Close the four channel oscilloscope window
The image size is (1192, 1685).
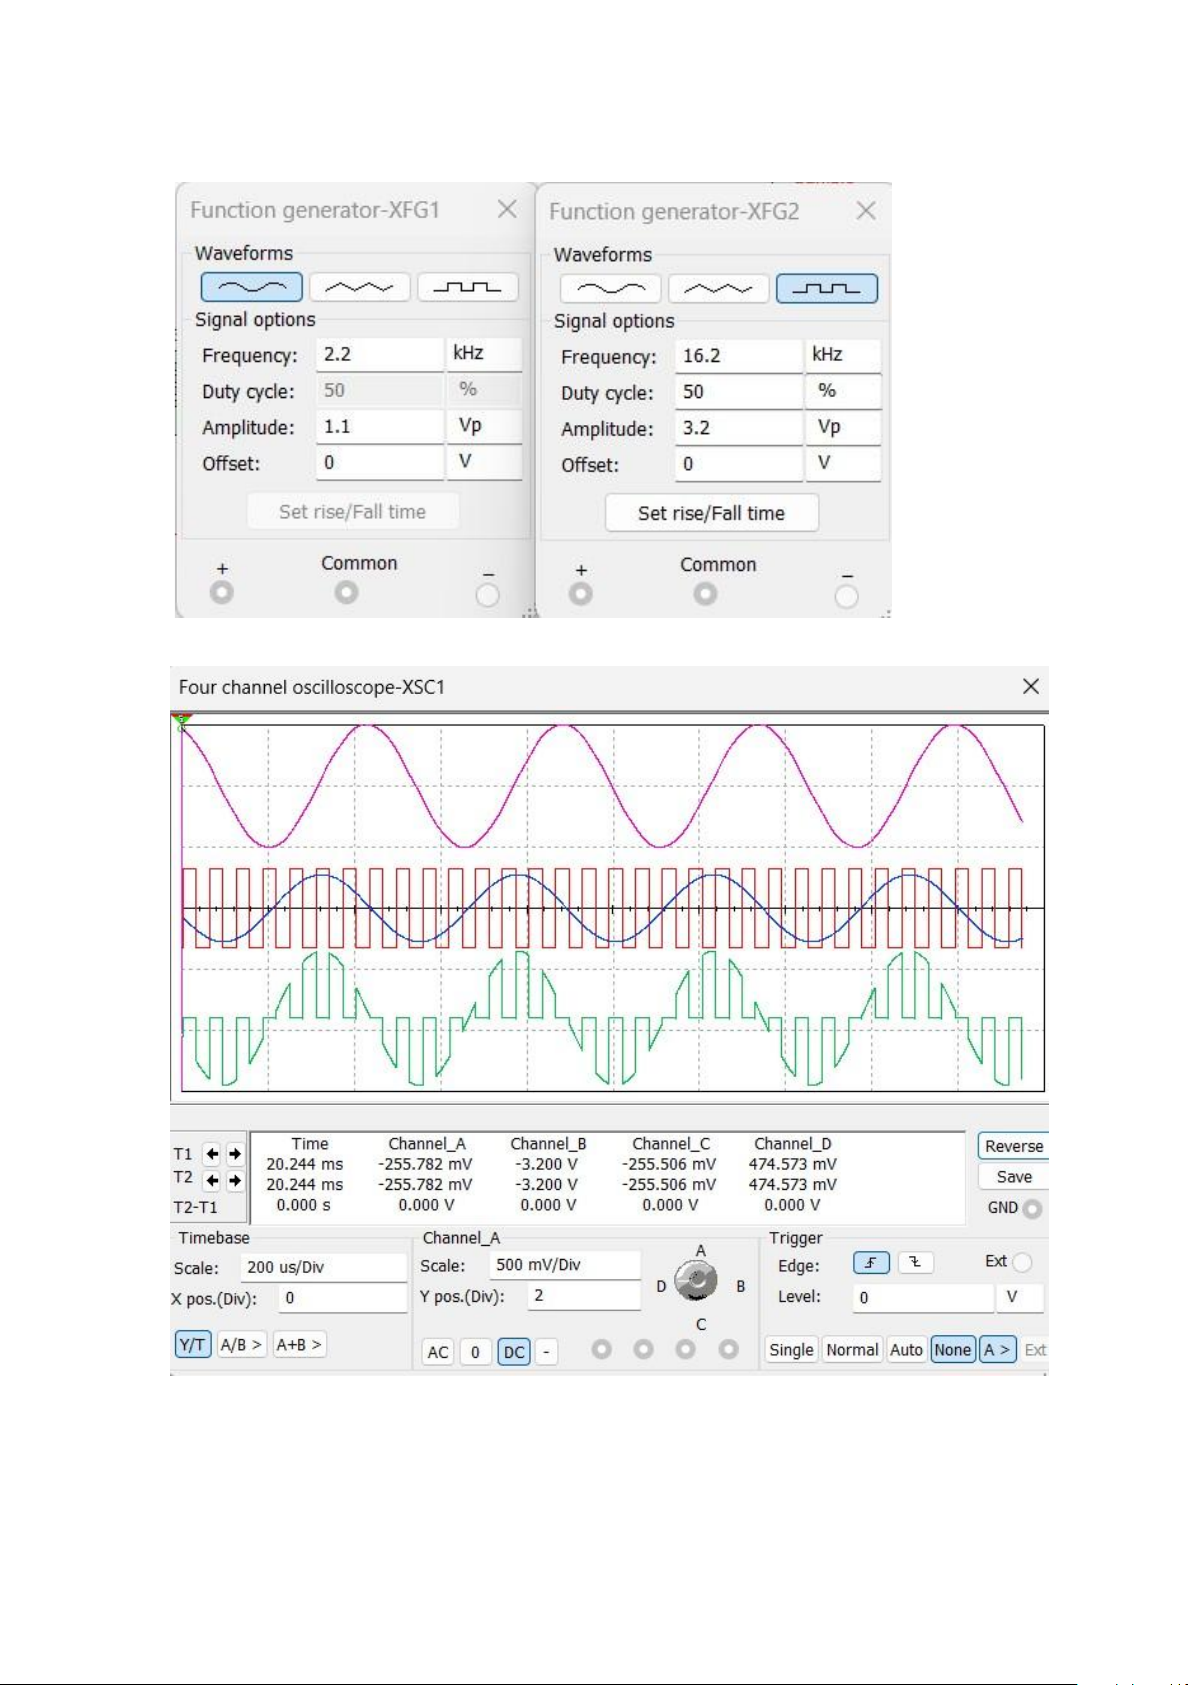click(1031, 686)
